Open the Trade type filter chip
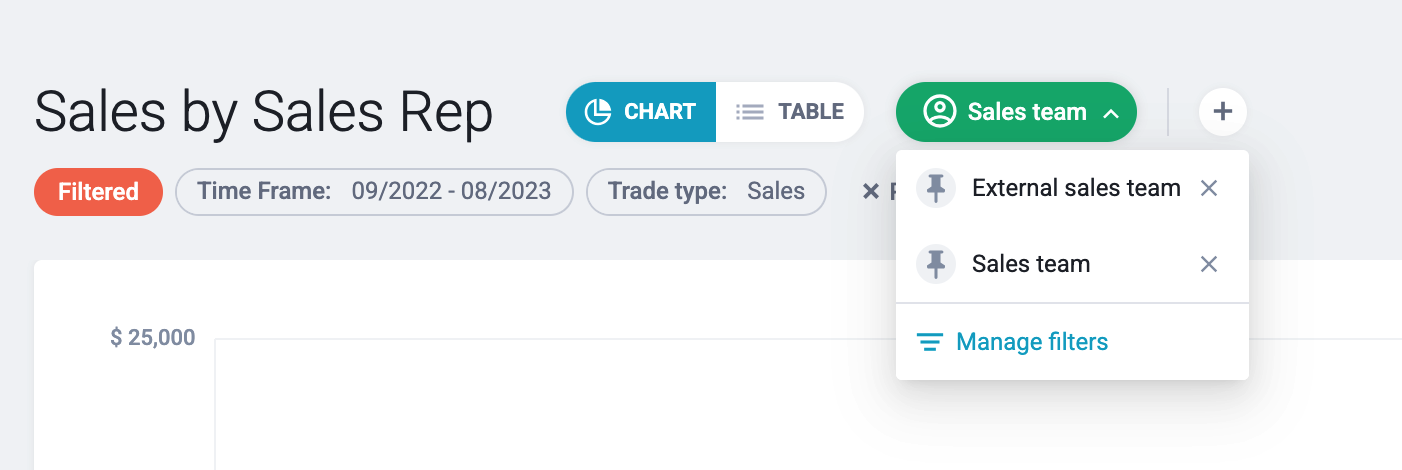The image size is (1402, 470). [x=706, y=192]
